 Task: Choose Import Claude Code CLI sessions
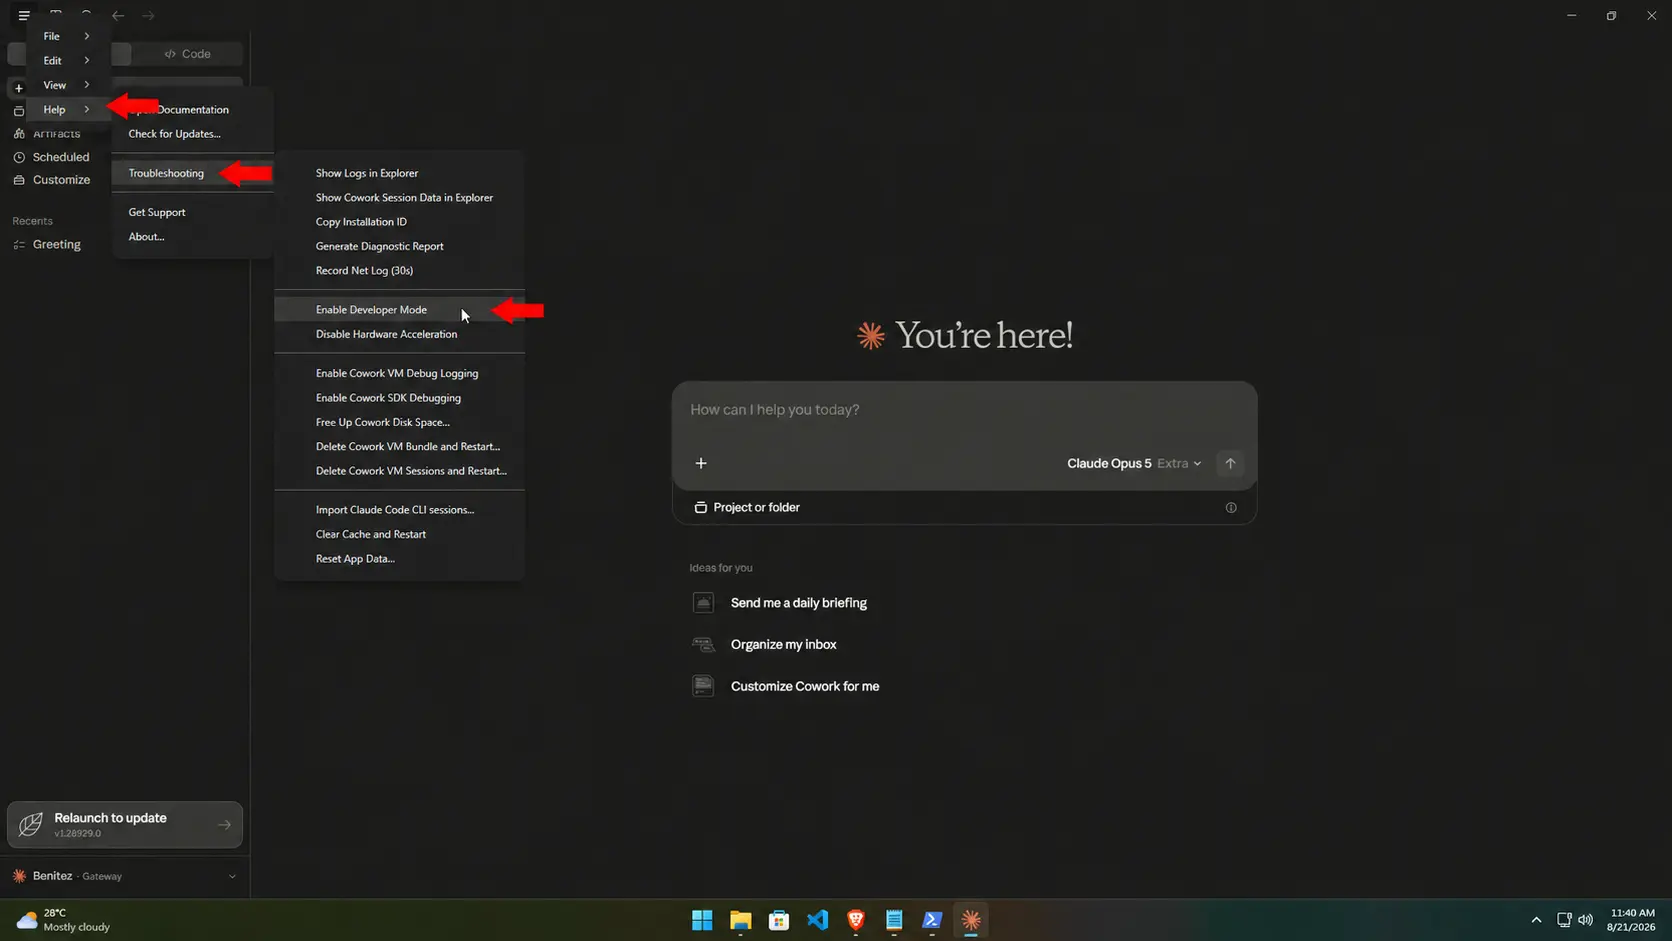(x=399, y=510)
